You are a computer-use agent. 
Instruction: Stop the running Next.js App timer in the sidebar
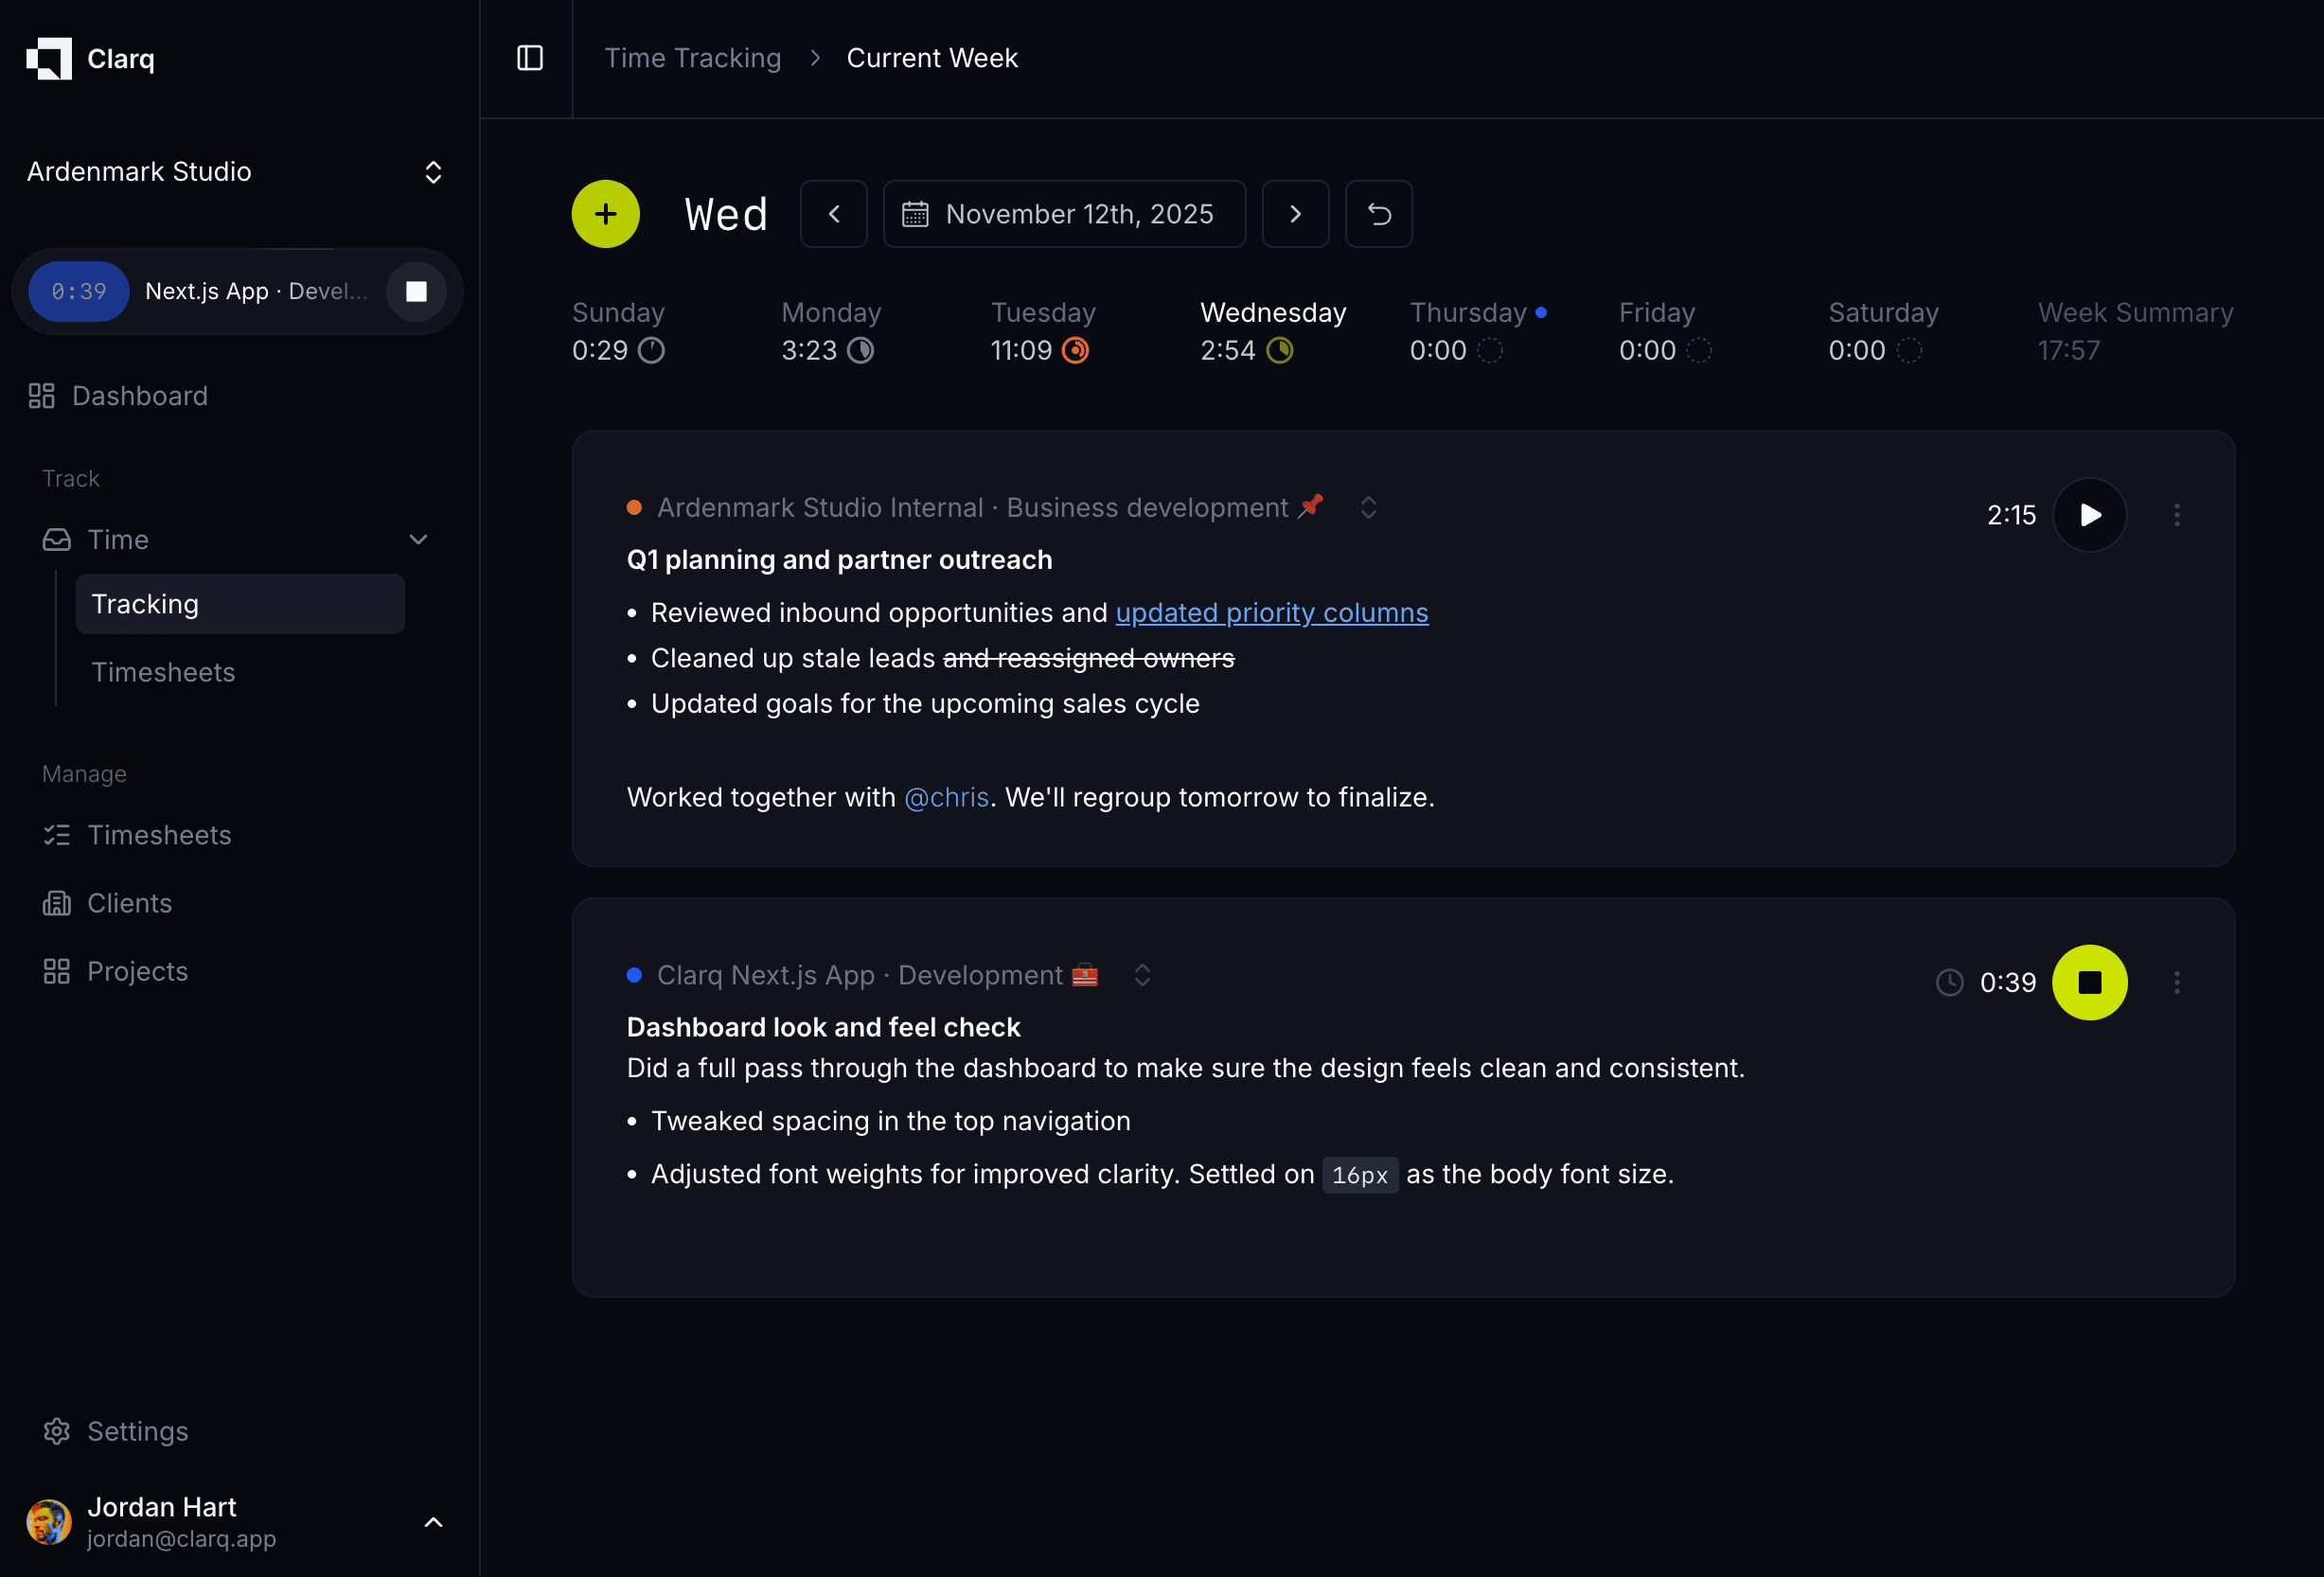[416, 291]
